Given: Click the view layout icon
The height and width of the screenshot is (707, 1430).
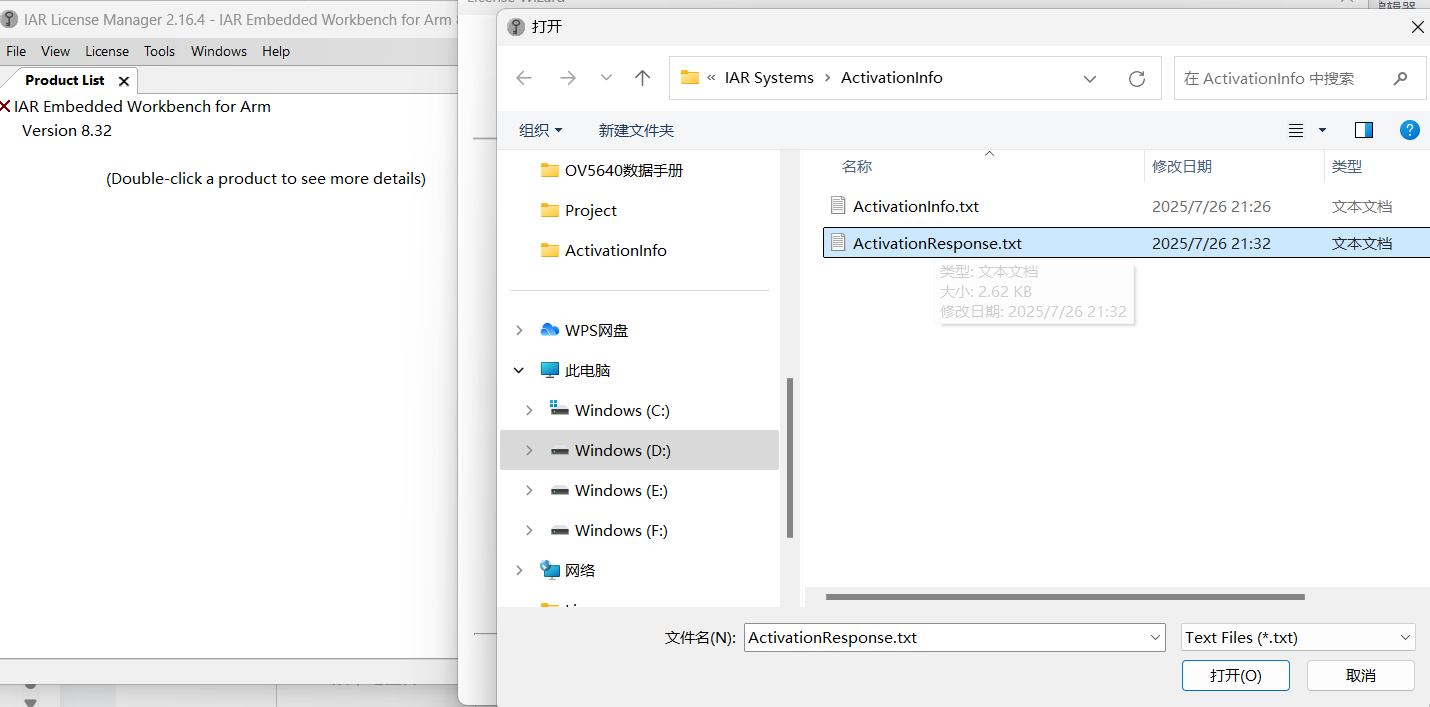Looking at the screenshot, I should click(1296, 130).
